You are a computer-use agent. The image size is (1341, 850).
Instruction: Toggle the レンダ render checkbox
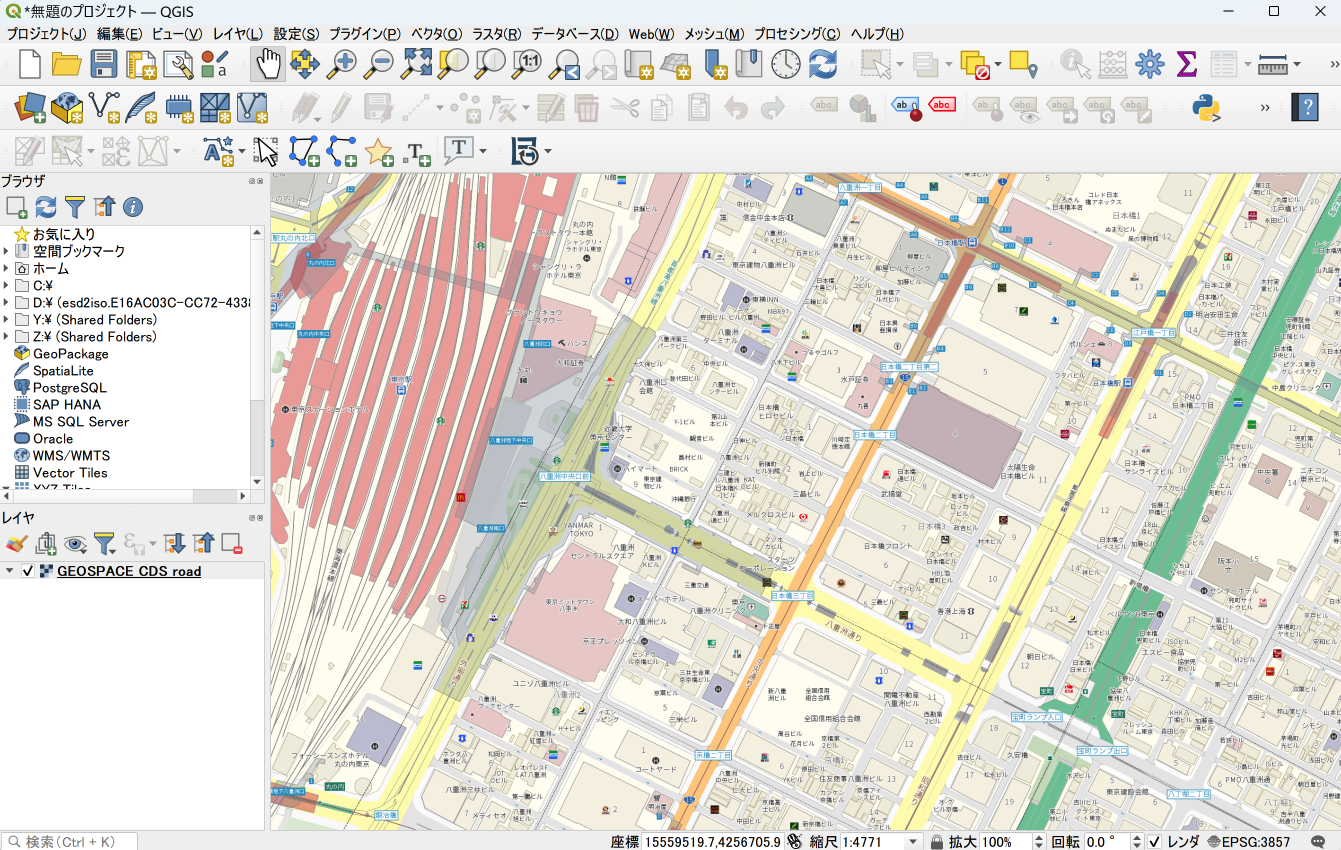click(x=1156, y=841)
